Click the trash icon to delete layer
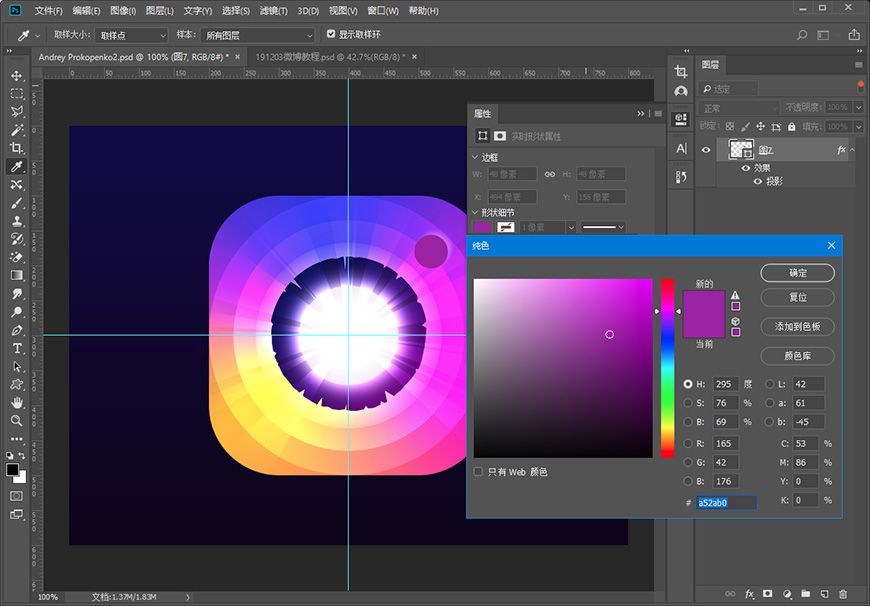The height and width of the screenshot is (606, 870). [x=843, y=594]
